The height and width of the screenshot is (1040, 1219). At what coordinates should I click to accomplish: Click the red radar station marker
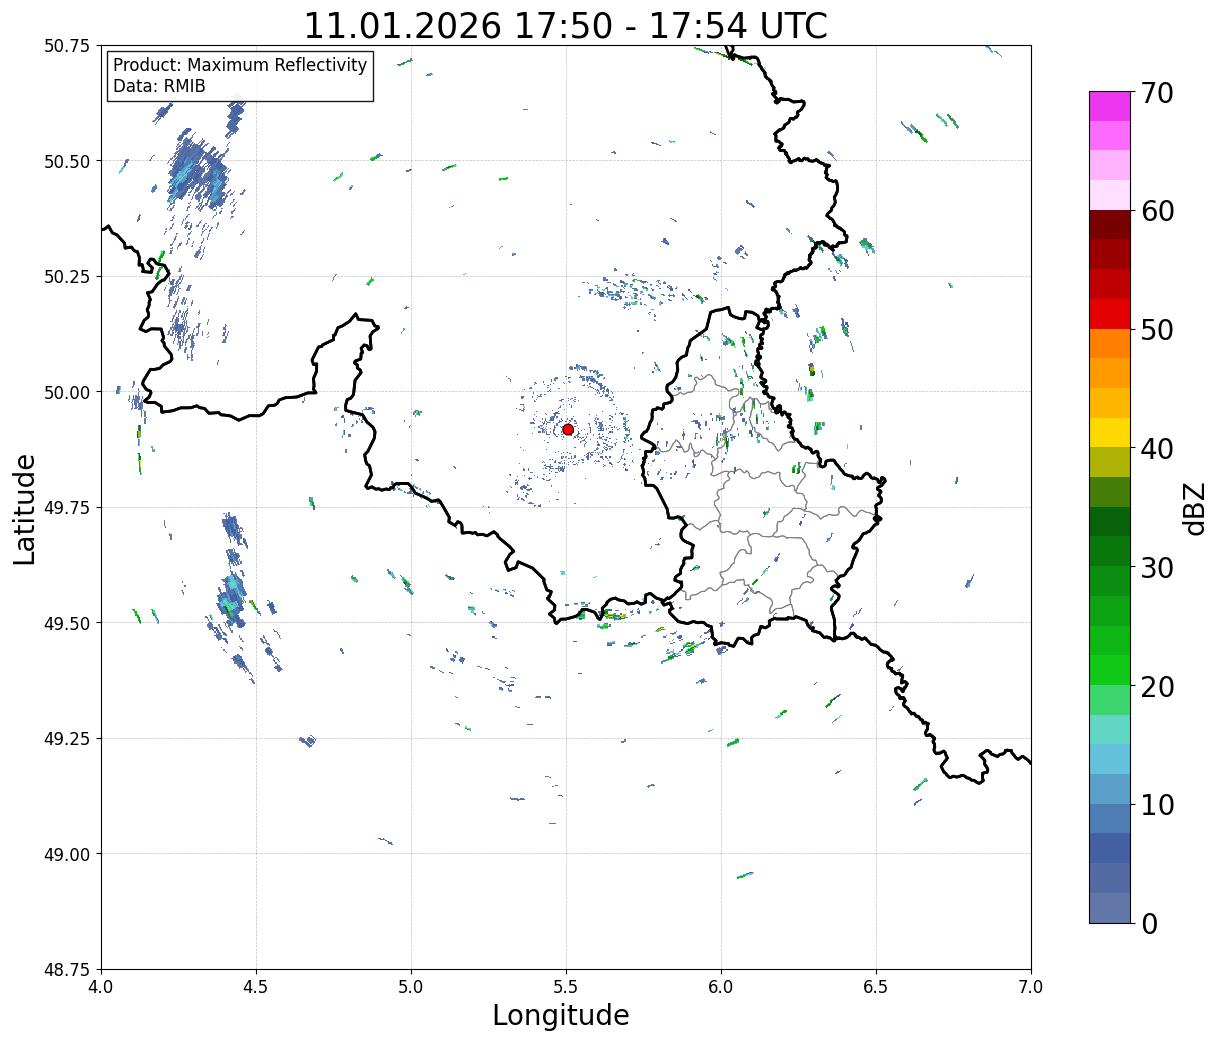[568, 429]
